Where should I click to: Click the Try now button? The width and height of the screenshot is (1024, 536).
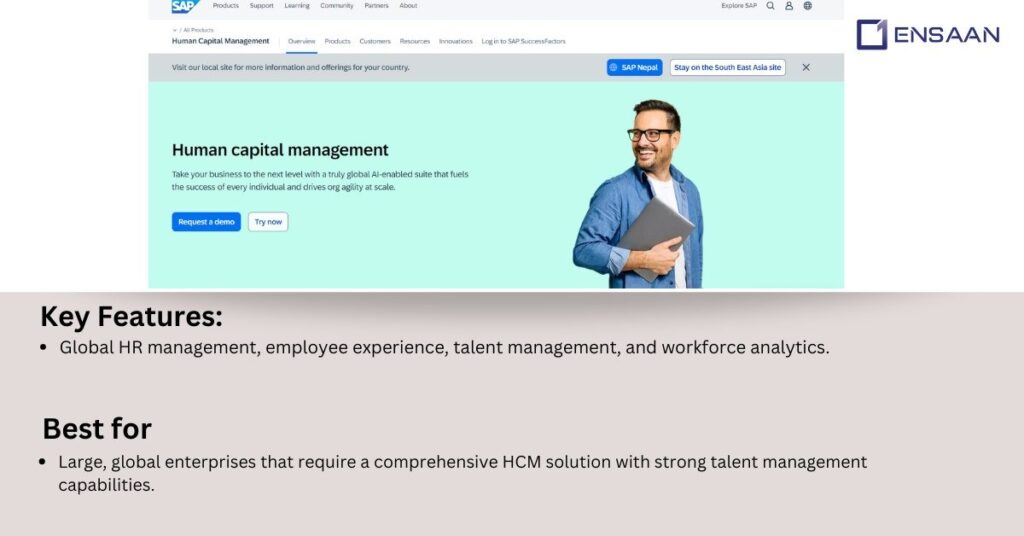[x=268, y=222]
